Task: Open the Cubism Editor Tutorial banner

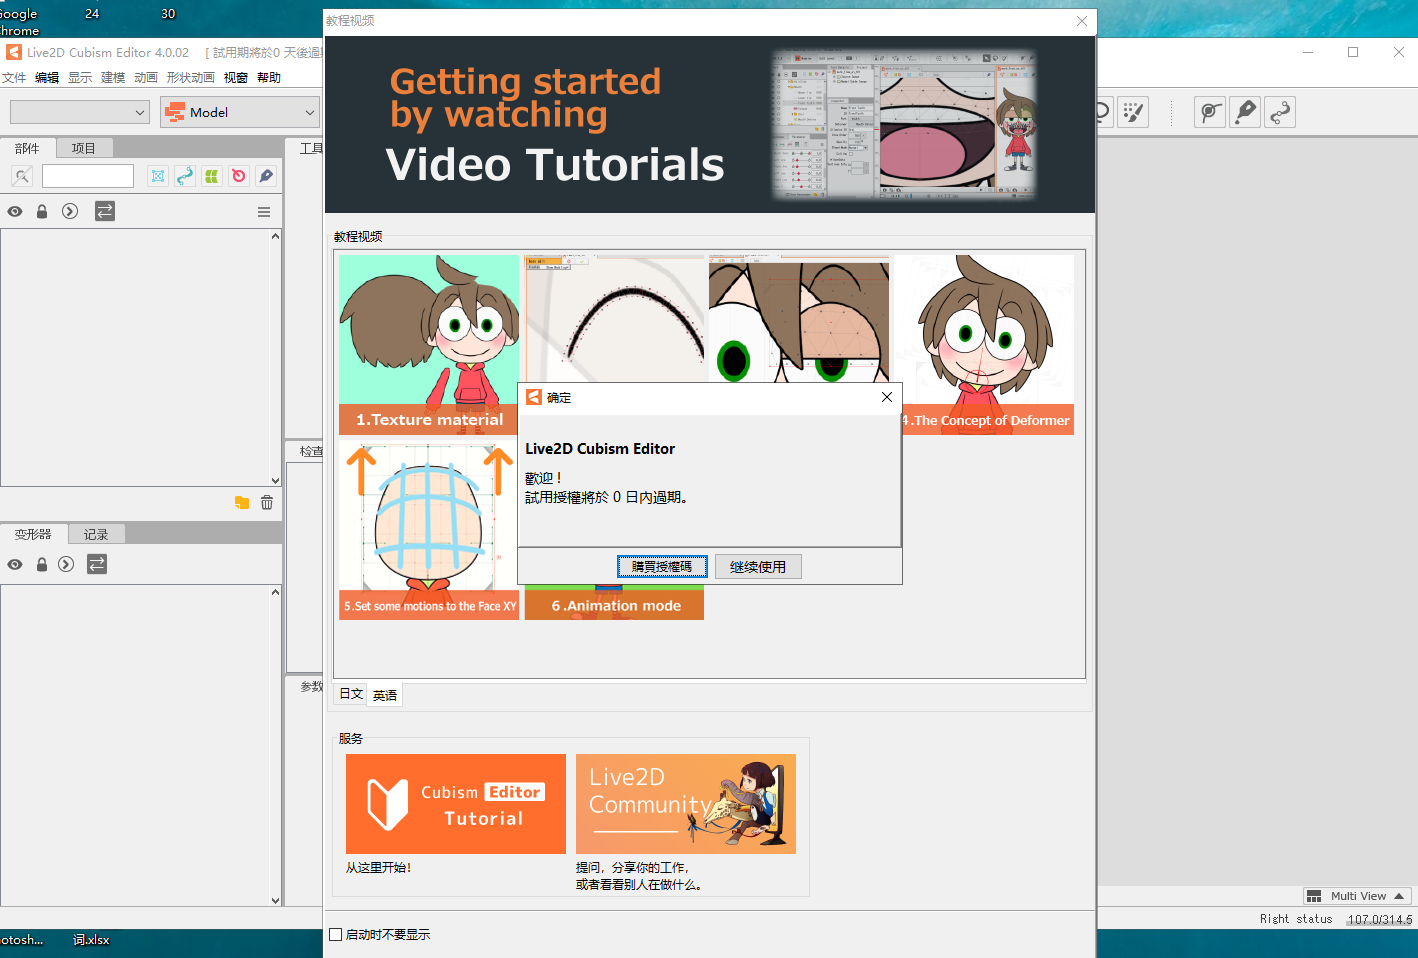Action: 456,804
